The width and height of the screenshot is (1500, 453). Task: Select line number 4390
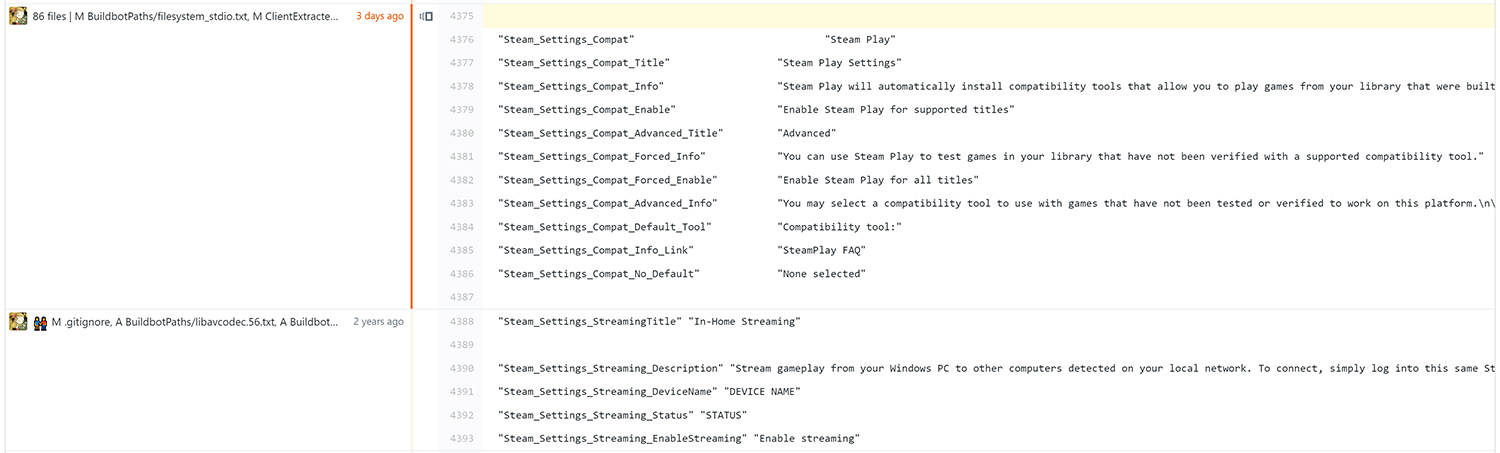coord(462,369)
